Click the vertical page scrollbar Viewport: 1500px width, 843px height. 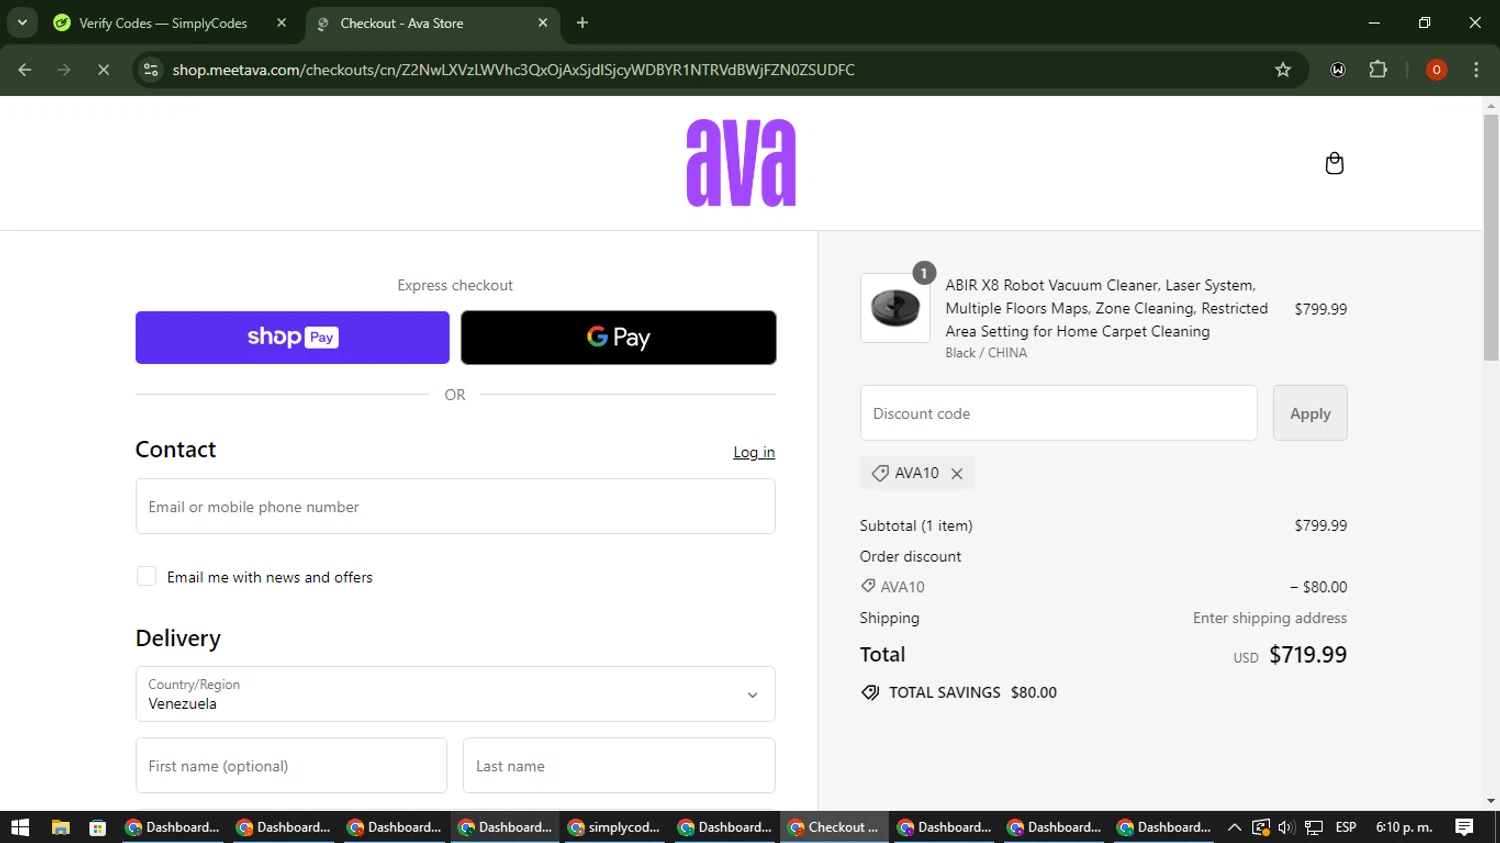pyautogui.click(x=1491, y=237)
